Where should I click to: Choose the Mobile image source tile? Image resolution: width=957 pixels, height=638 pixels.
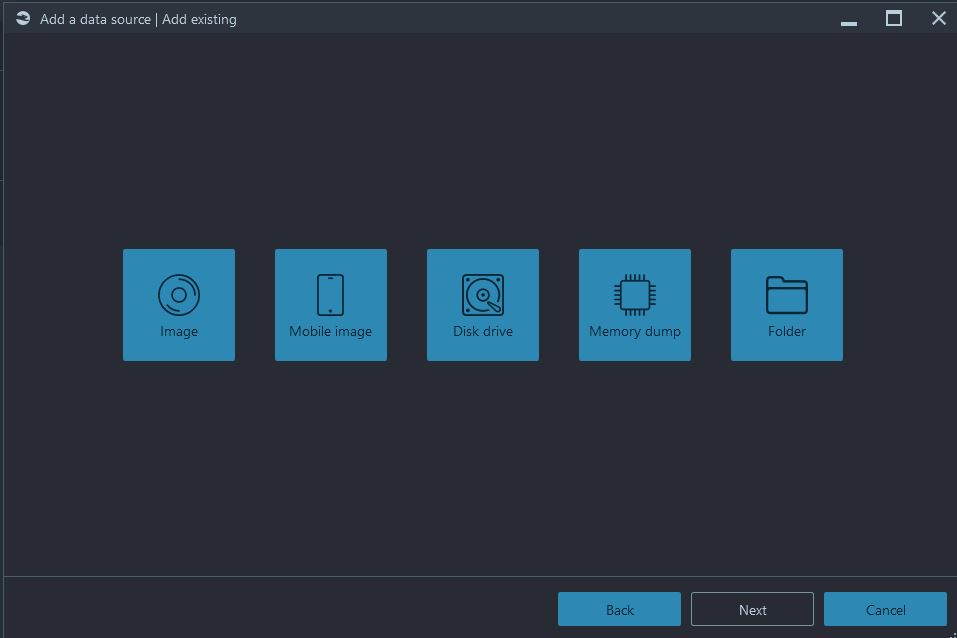331,305
